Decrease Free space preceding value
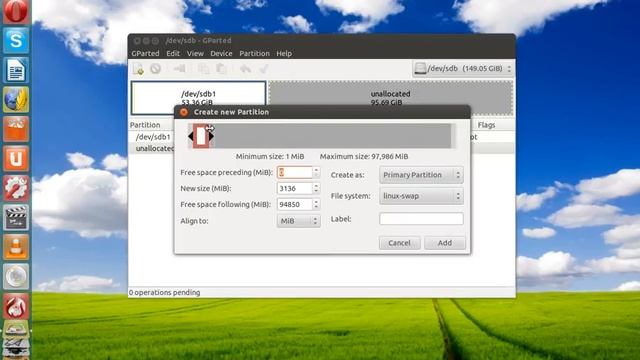 (316, 175)
